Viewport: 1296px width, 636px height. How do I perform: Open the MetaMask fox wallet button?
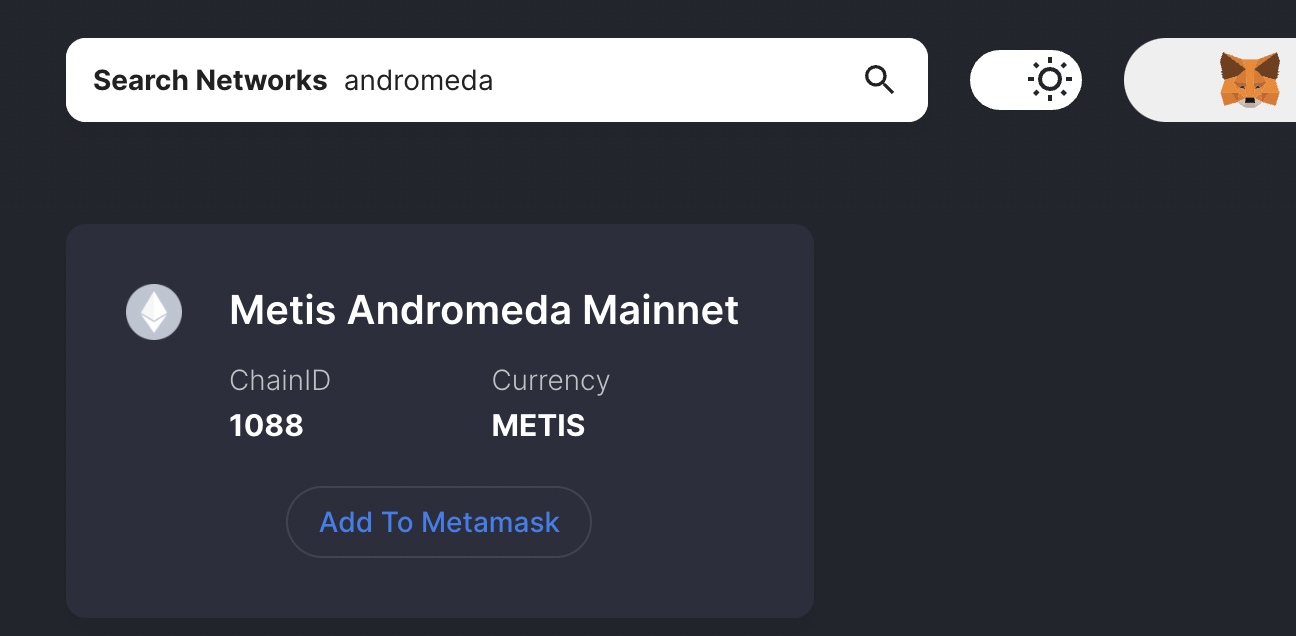(1249, 80)
